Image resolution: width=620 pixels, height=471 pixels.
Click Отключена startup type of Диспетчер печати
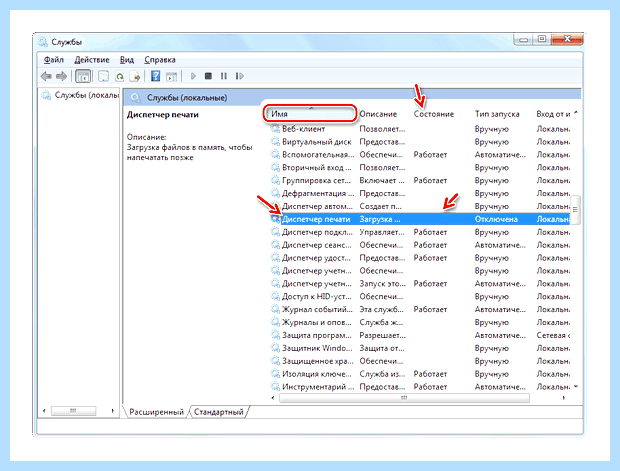tap(496, 219)
